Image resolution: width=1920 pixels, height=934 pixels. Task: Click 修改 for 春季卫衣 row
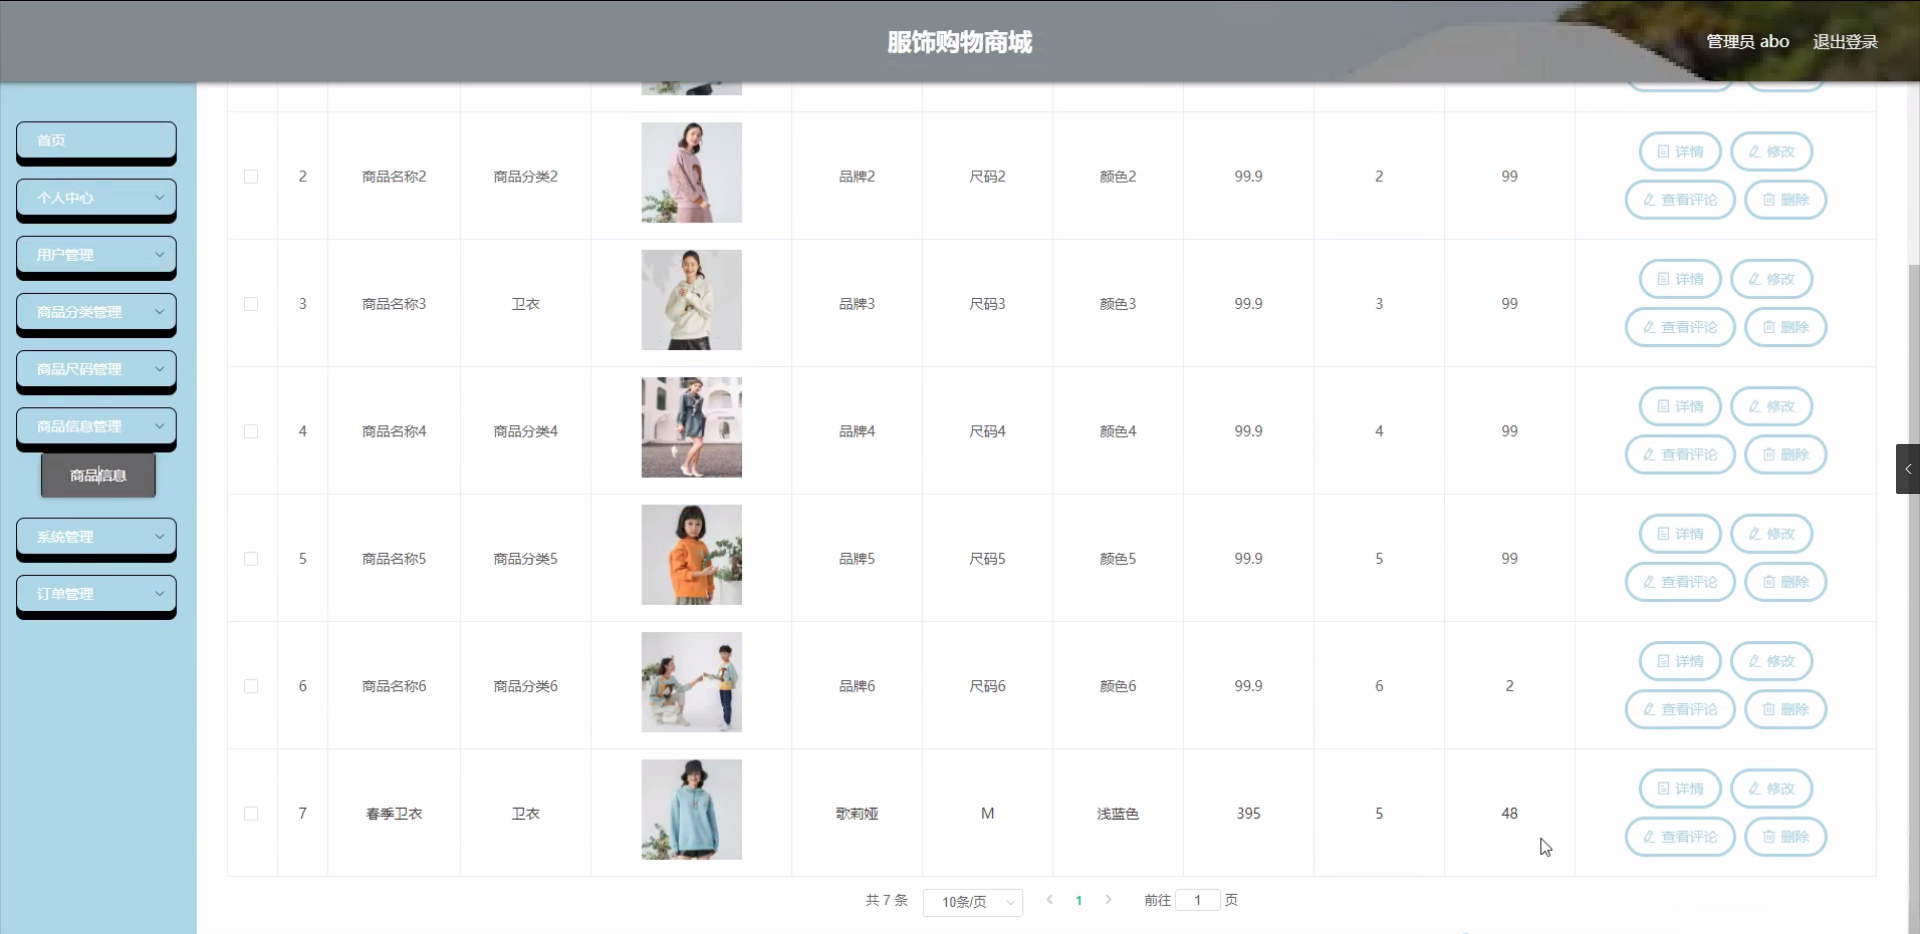1771,789
